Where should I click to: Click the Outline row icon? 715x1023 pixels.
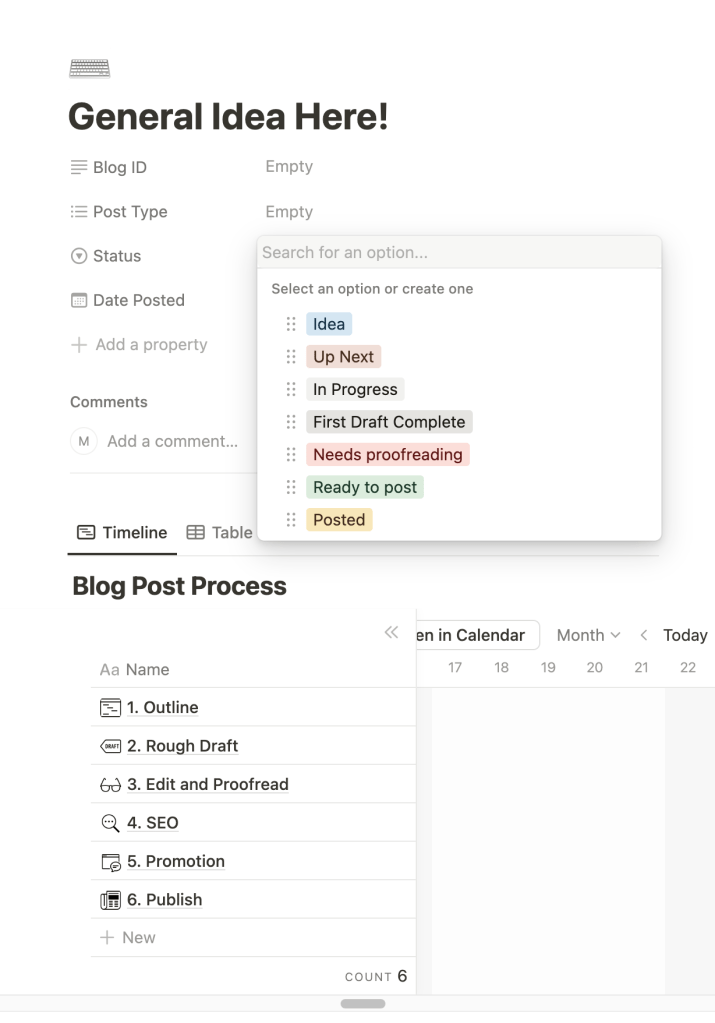pyautogui.click(x=110, y=708)
